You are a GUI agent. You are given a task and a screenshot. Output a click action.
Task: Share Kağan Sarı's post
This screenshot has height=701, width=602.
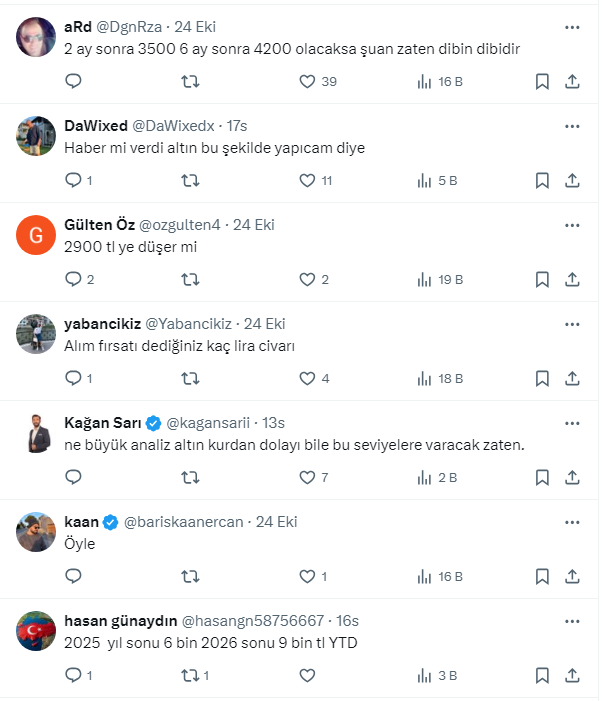click(572, 478)
